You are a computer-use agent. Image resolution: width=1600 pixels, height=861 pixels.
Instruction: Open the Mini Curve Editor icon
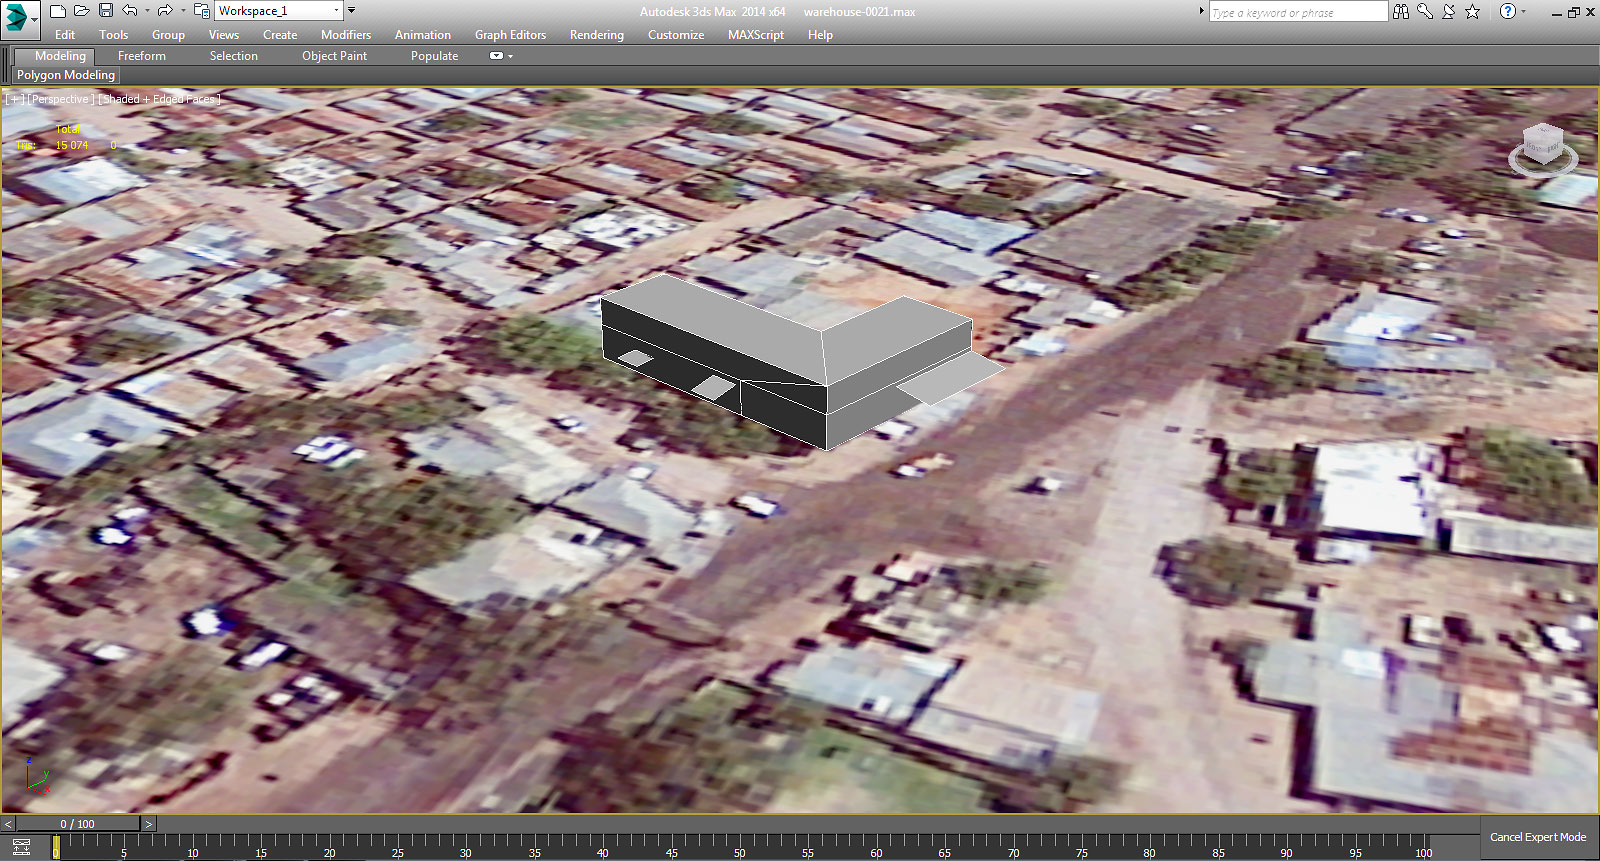coord(21,847)
